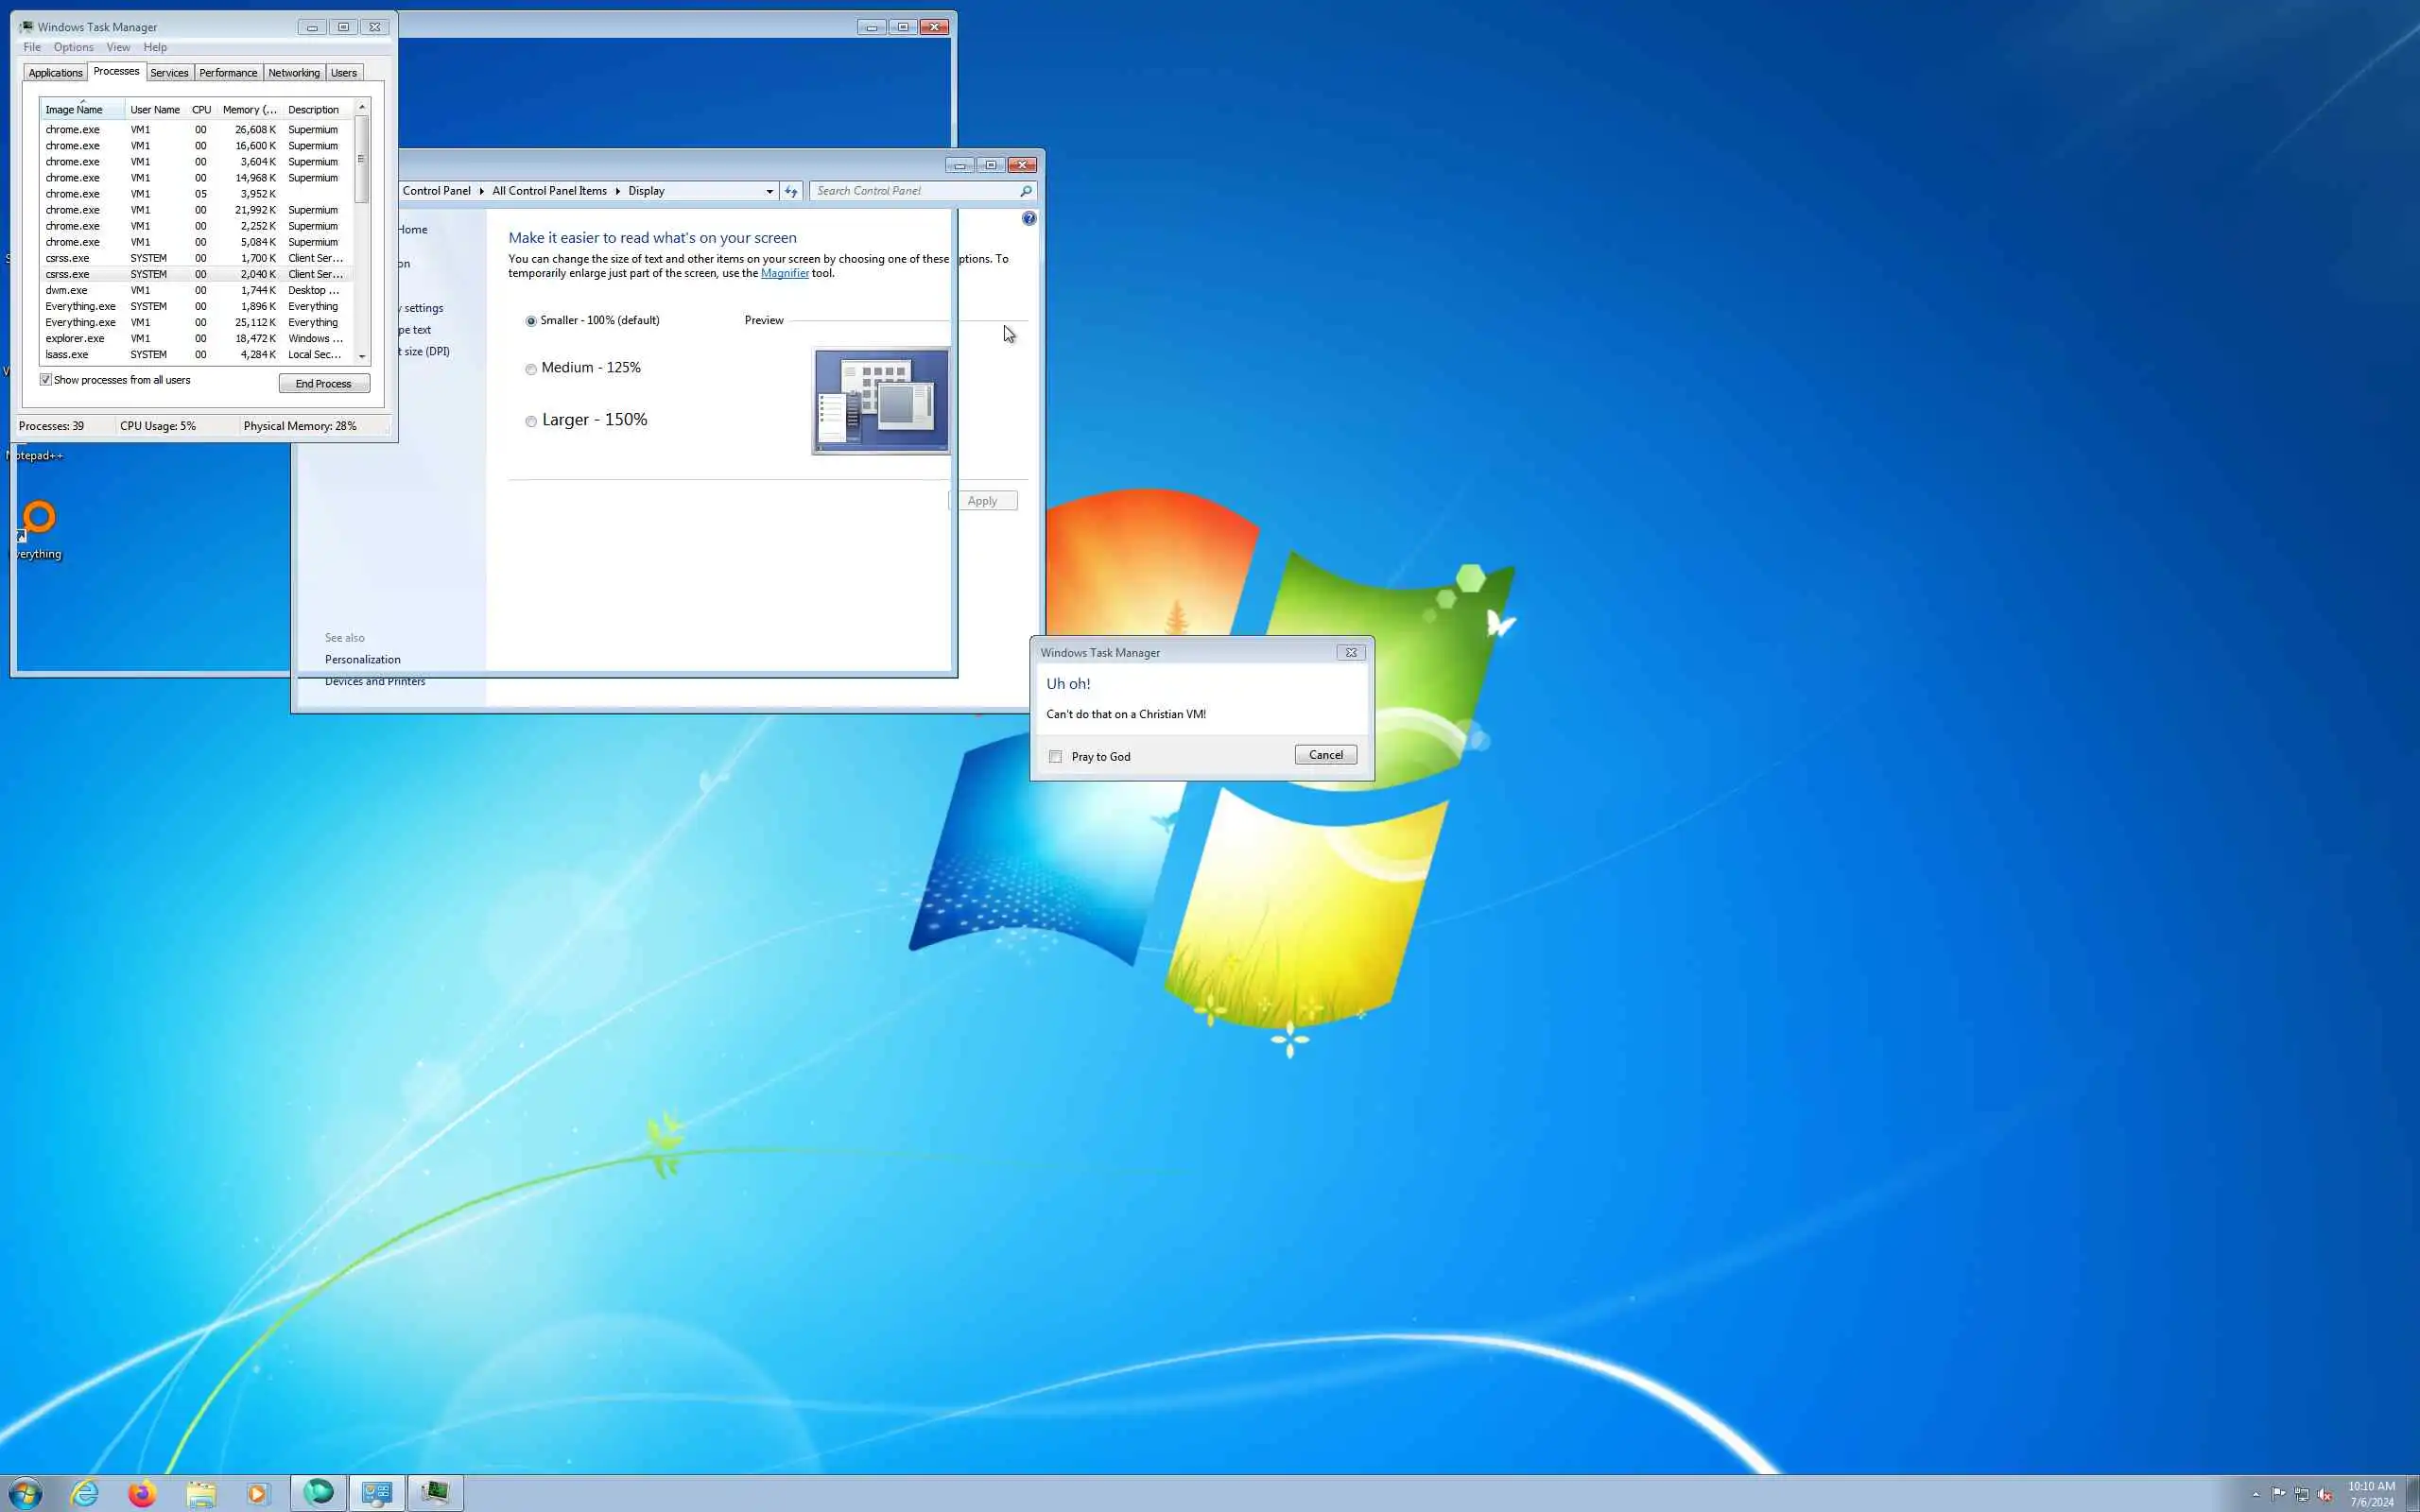The height and width of the screenshot is (1512, 2420).
Task: Click the Control Panel refresh icon
Action: pos(791,191)
